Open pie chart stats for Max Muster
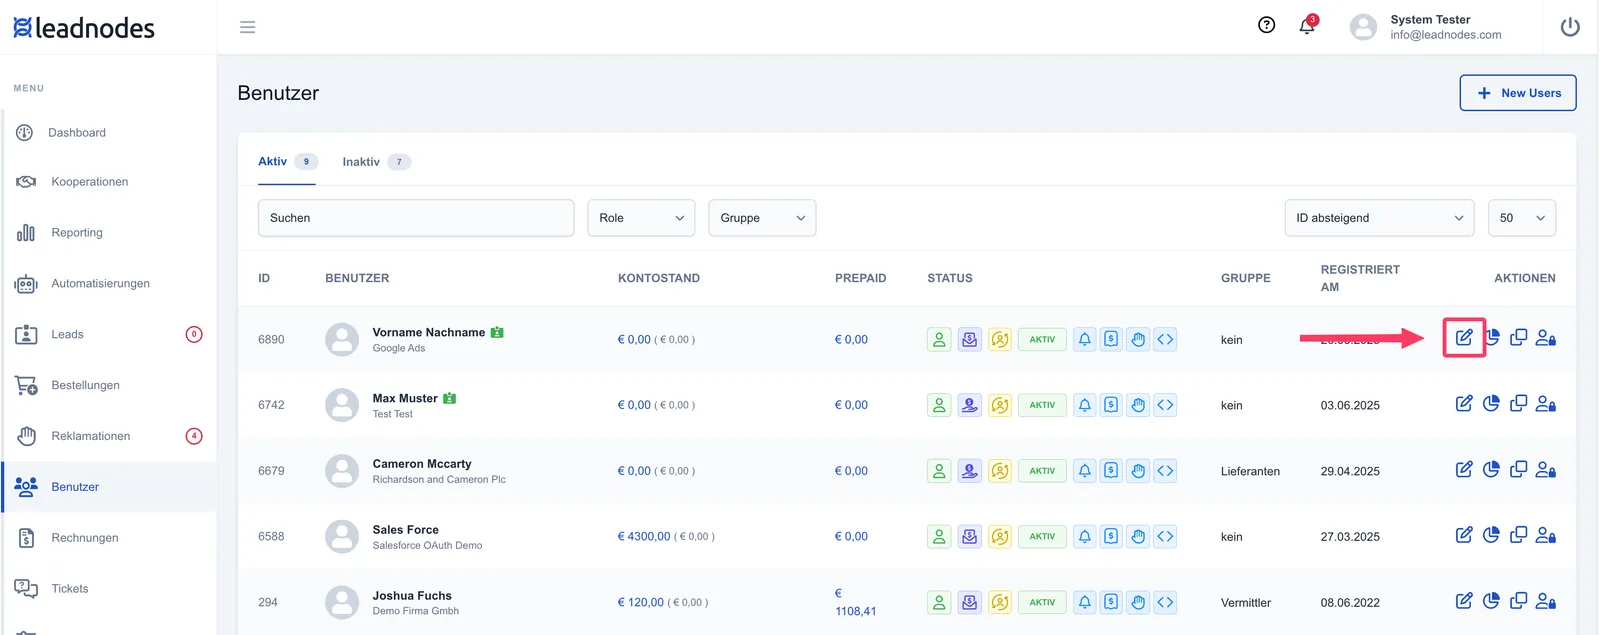 click(1491, 404)
